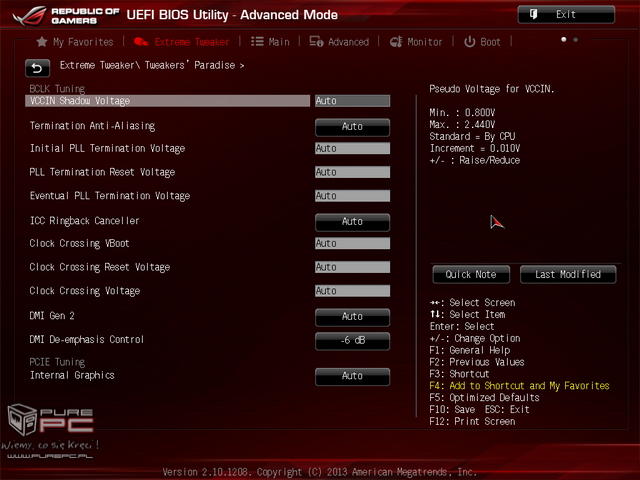This screenshot has width=640, height=480.
Task: Switch to Extreme Tweaker tab
Action: tap(182, 42)
